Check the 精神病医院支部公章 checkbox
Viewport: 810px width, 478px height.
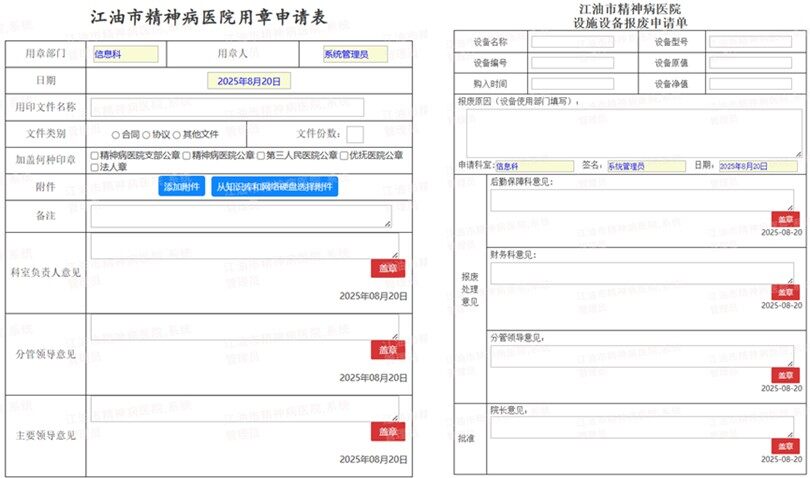(94, 156)
